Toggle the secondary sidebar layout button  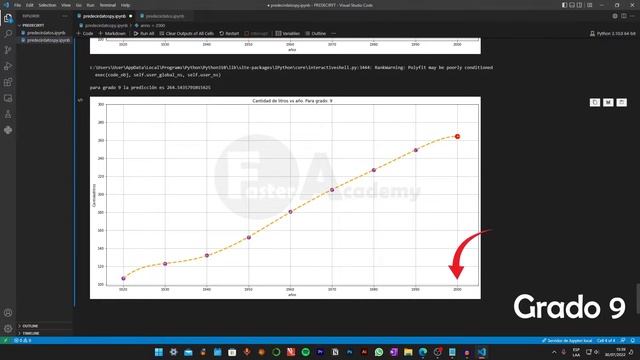(580, 5)
